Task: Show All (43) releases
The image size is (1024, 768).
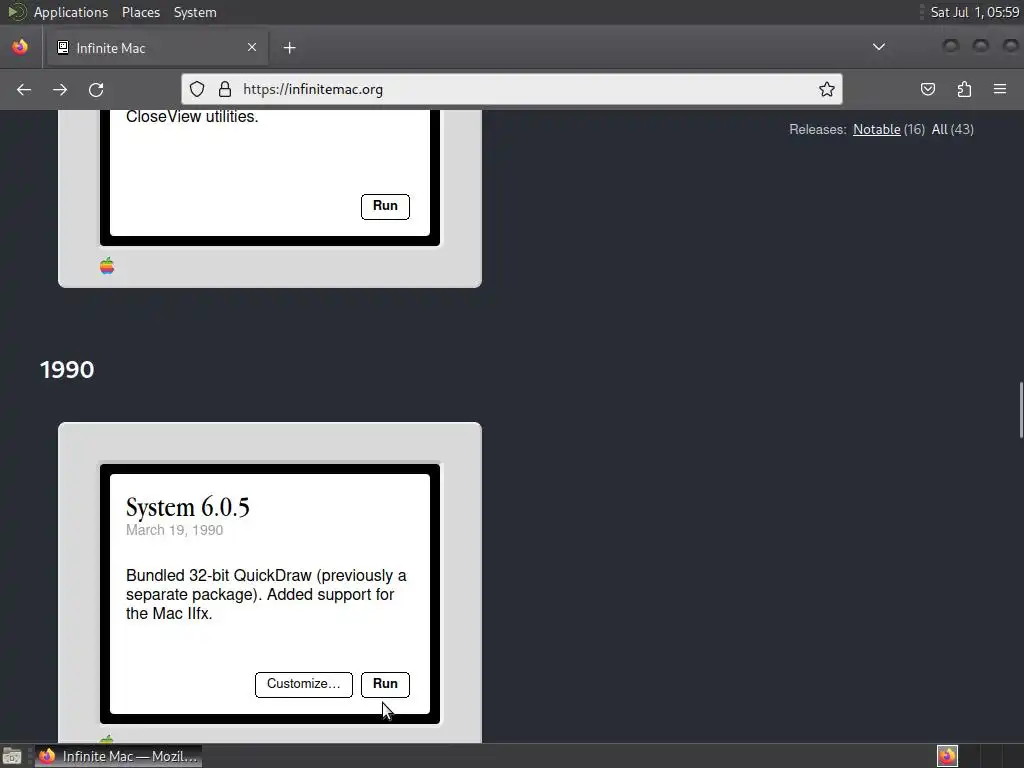Action: [x=952, y=129]
